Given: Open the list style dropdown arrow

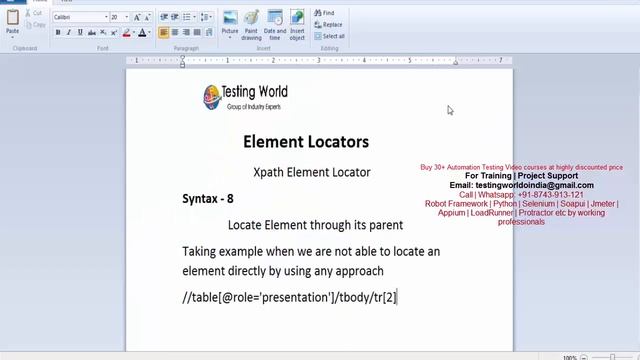Looking at the screenshot, I should 194,17.
